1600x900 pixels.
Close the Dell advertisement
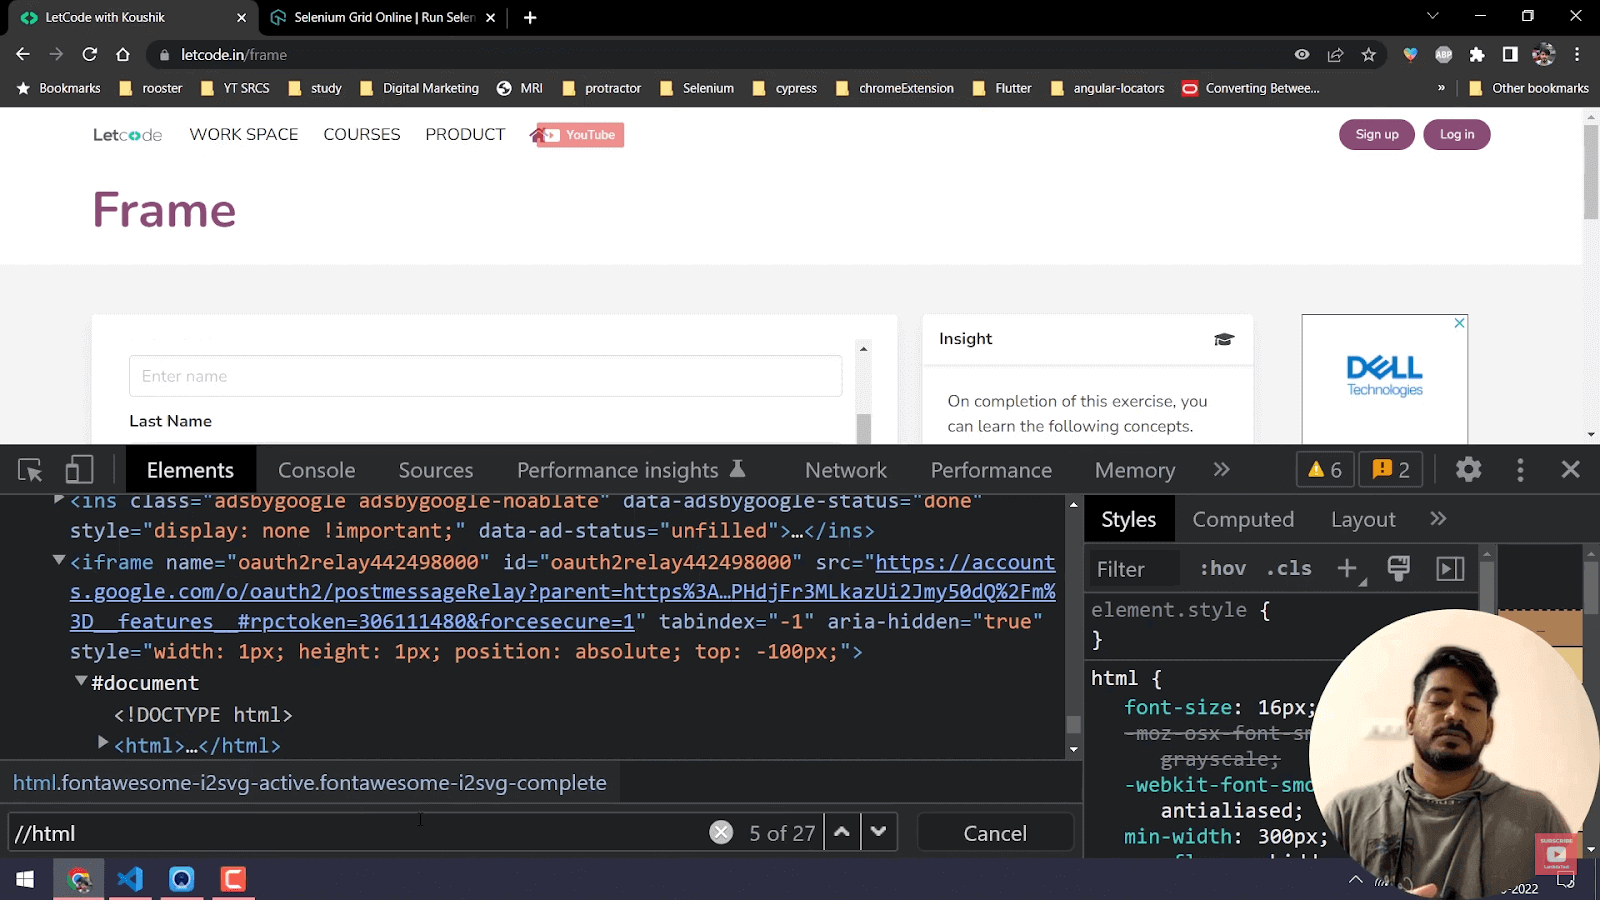(1459, 323)
